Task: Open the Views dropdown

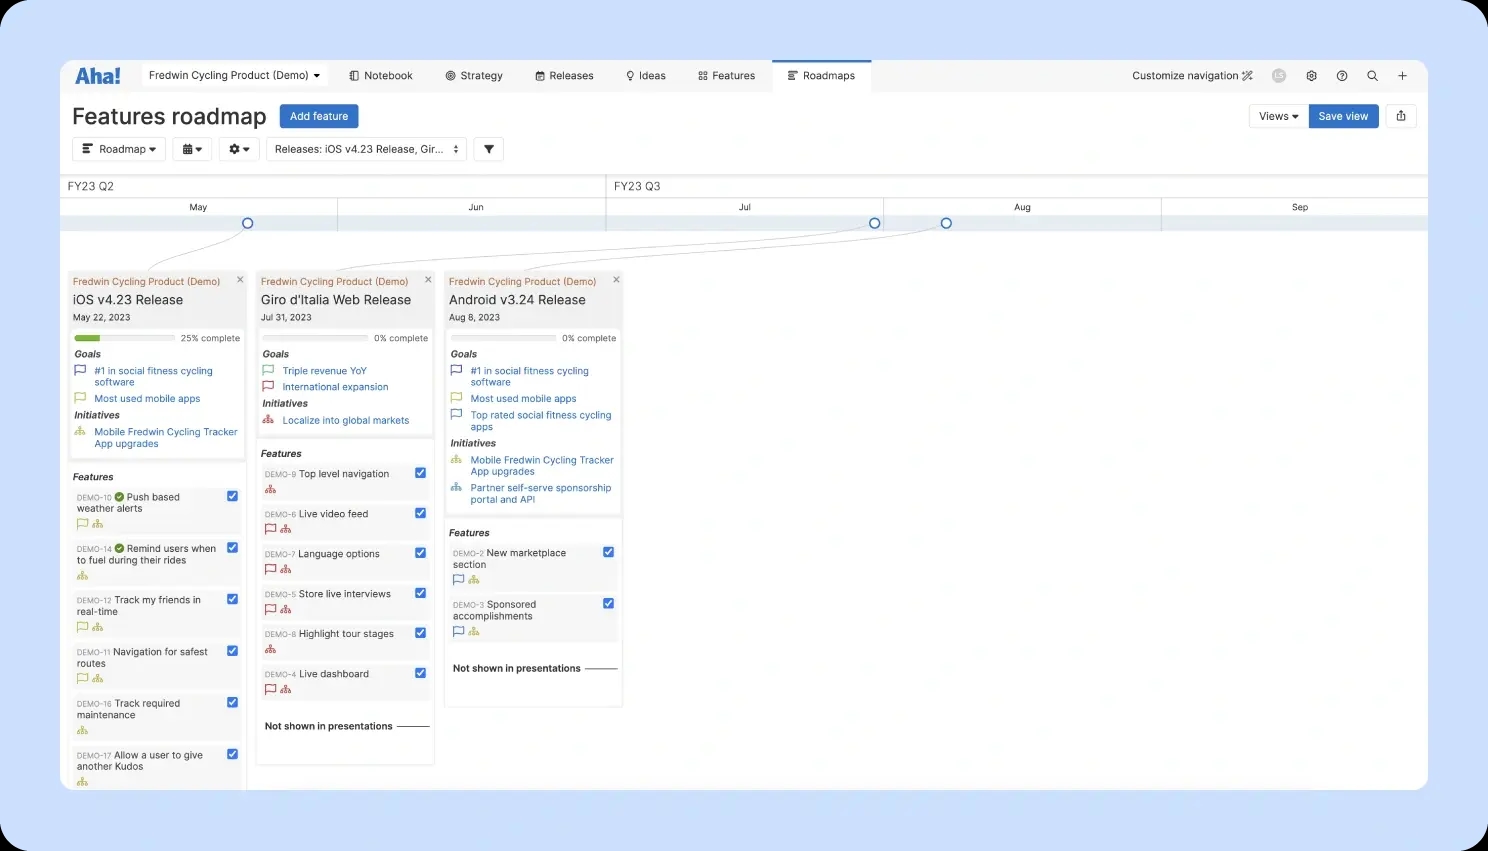Action: [x=1278, y=116]
